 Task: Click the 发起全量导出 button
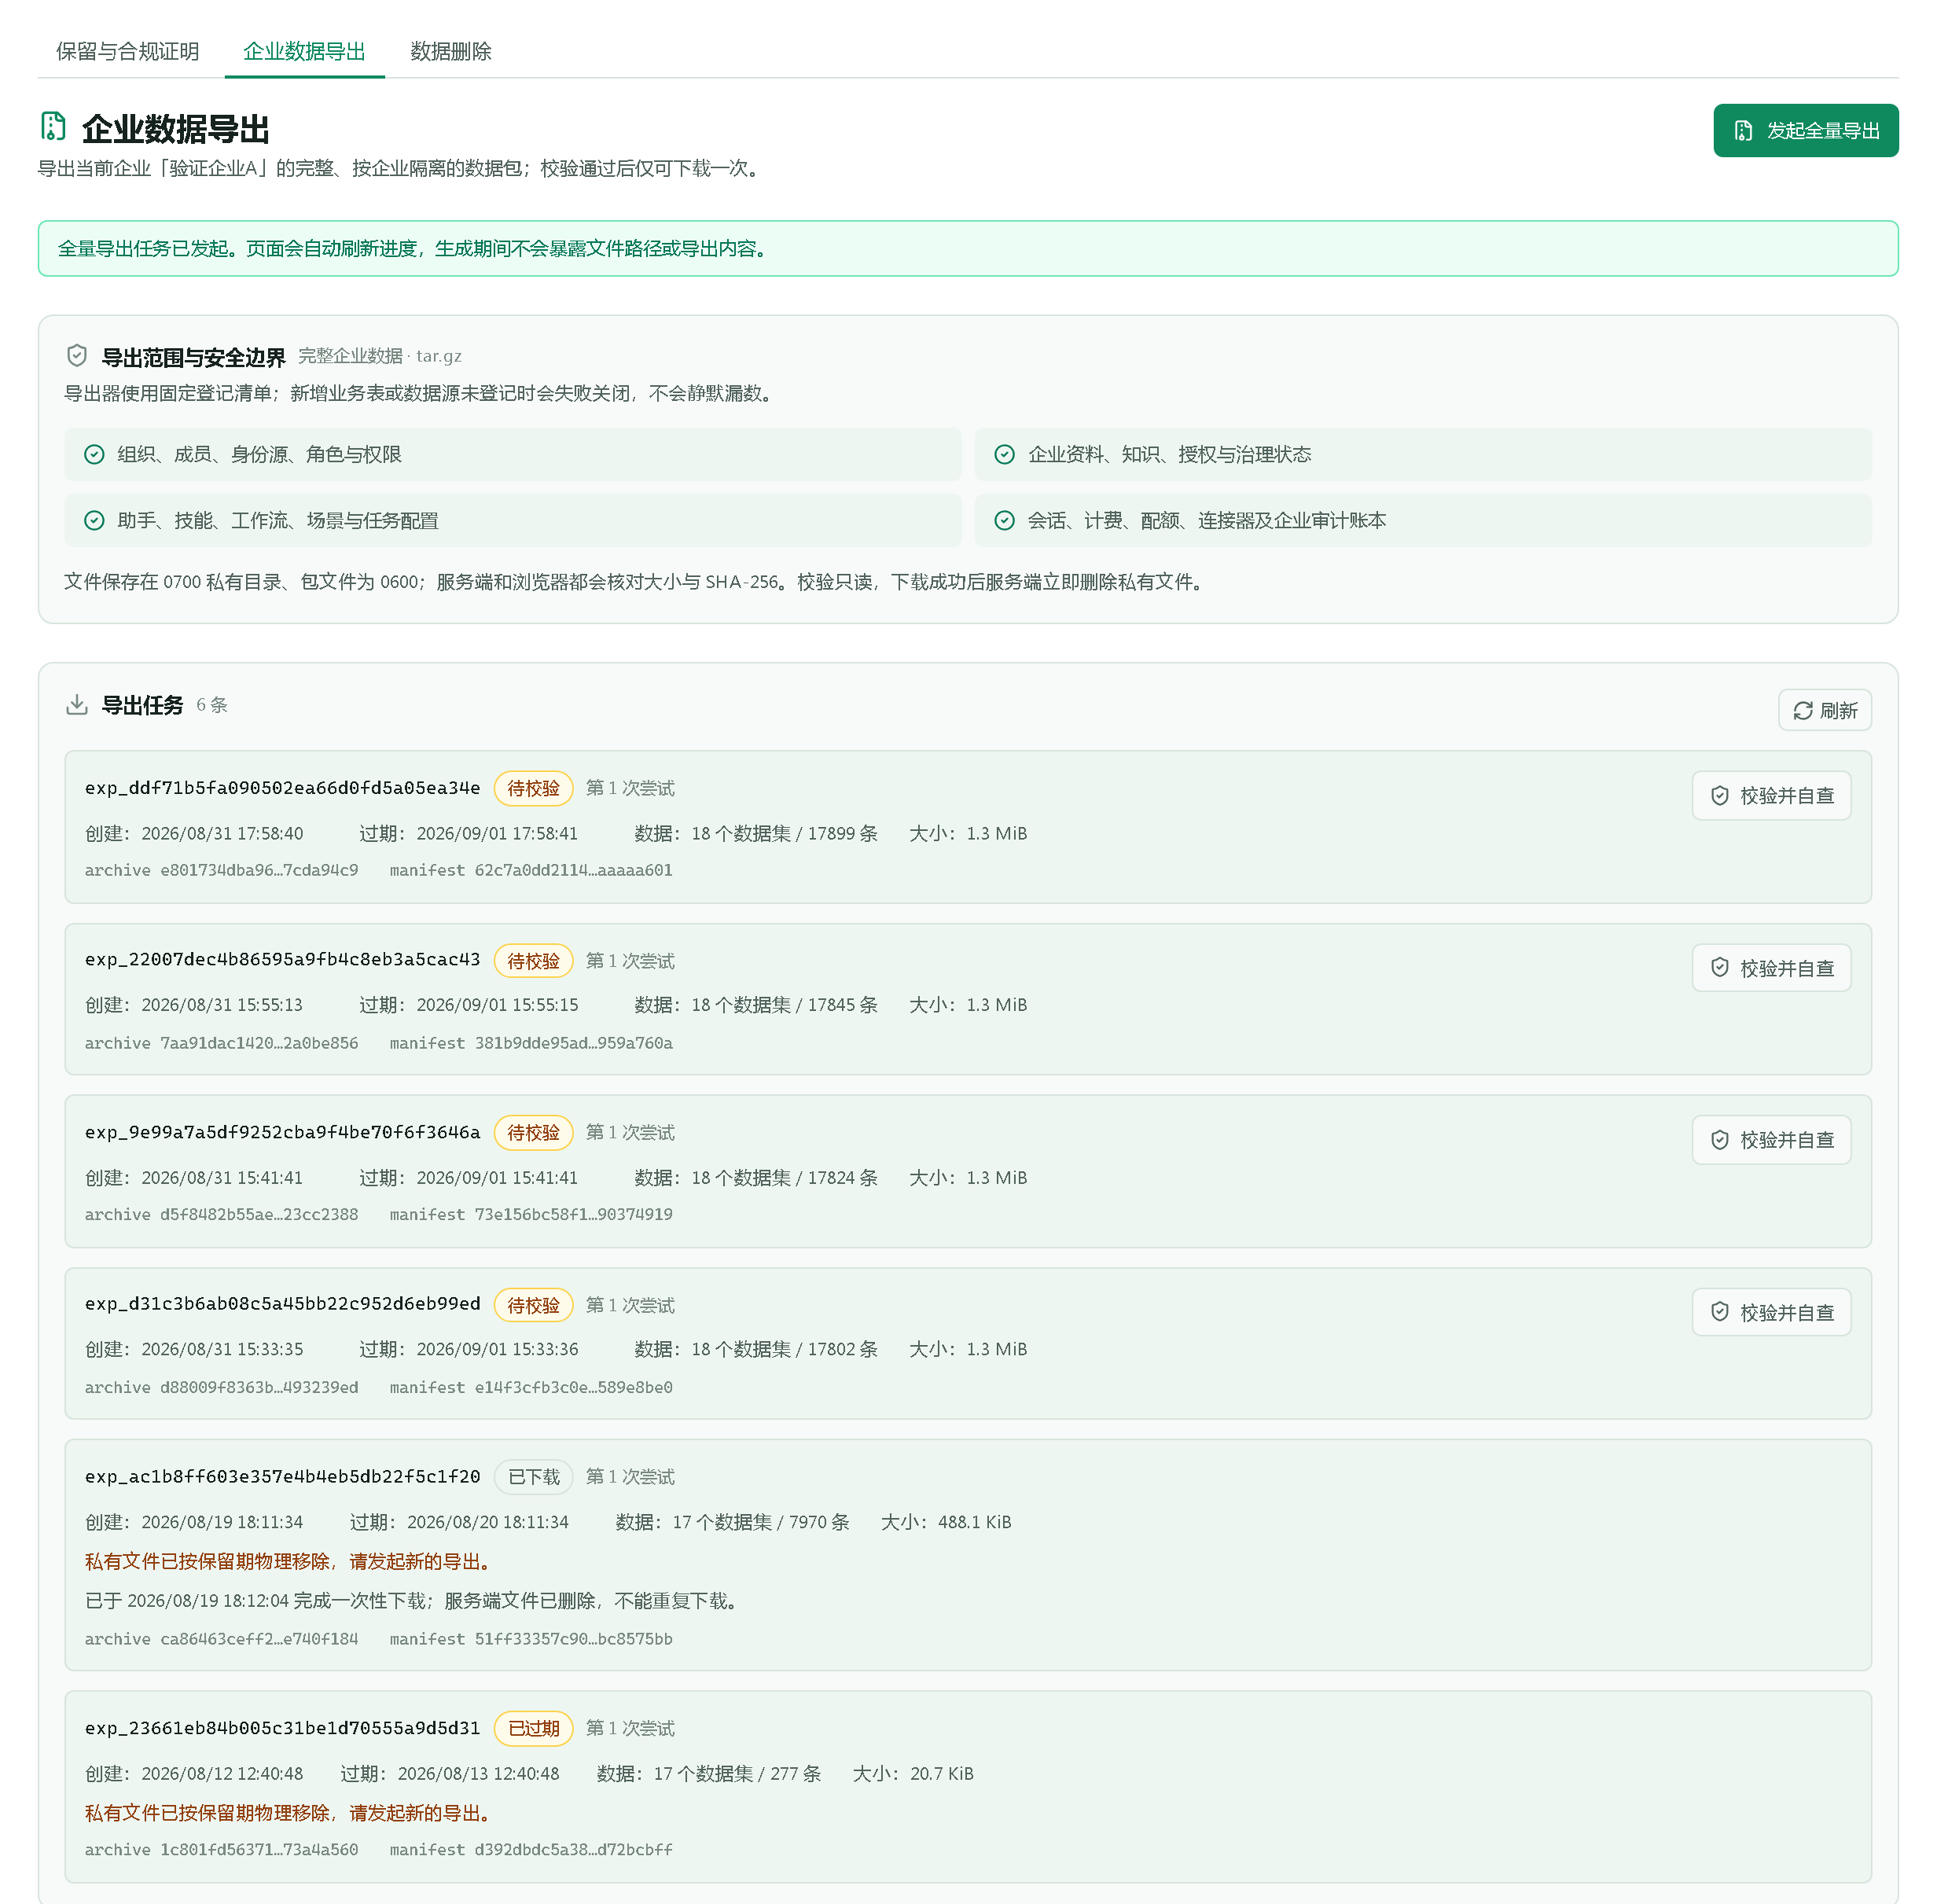click(1805, 130)
